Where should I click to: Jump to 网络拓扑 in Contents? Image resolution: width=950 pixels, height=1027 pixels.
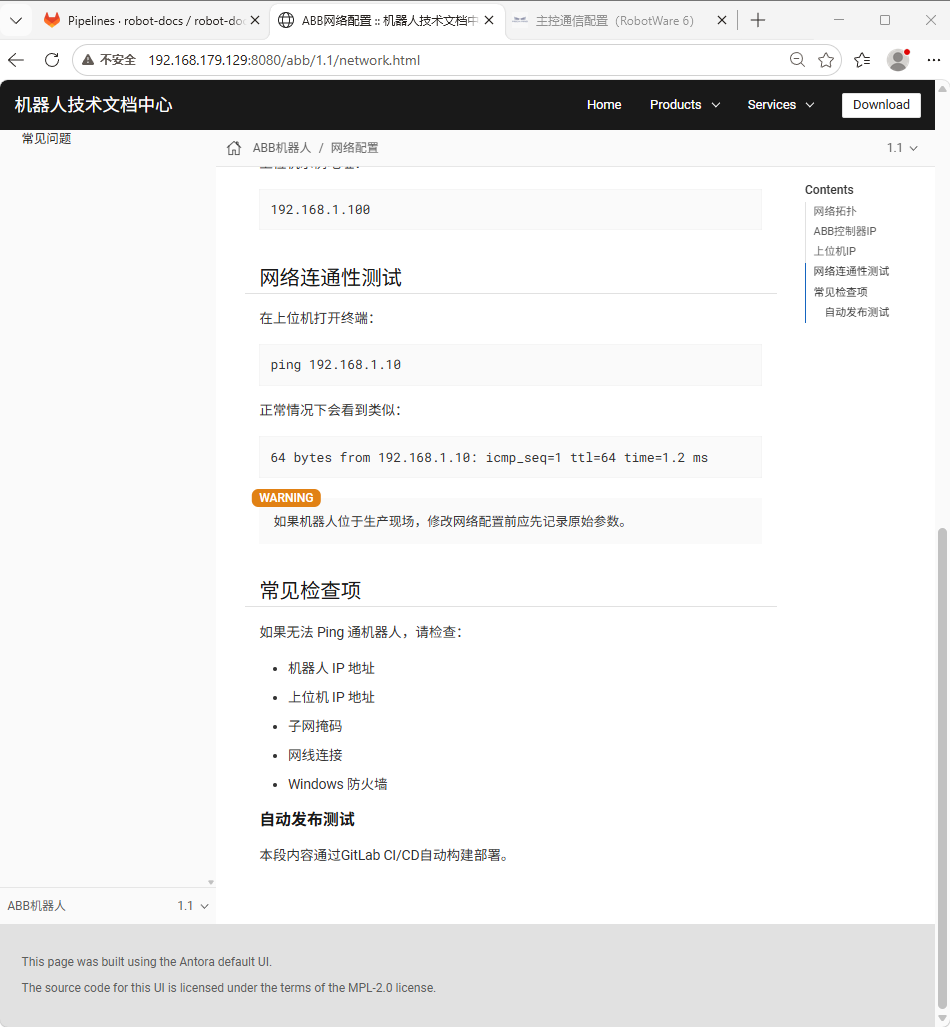tap(834, 211)
